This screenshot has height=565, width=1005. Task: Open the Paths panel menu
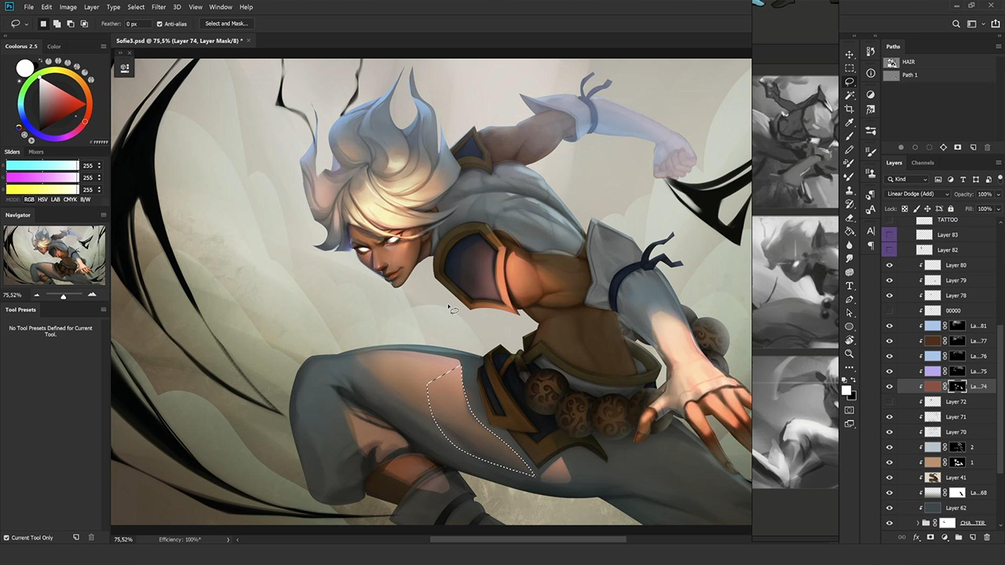click(998, 46)
